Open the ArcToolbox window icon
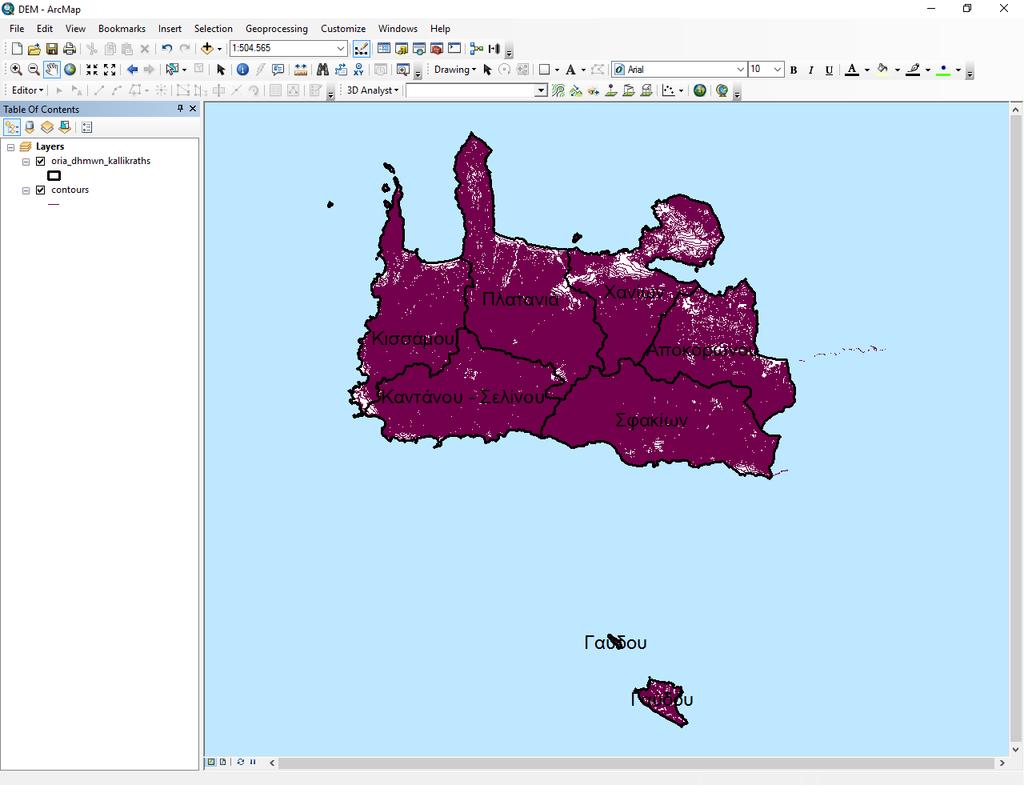 (437, 48)
